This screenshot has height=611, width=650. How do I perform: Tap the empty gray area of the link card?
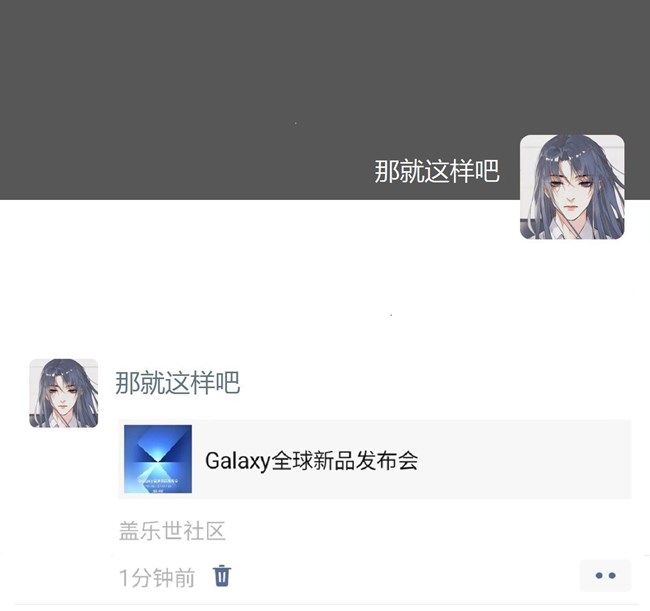[x=524, y=459]
